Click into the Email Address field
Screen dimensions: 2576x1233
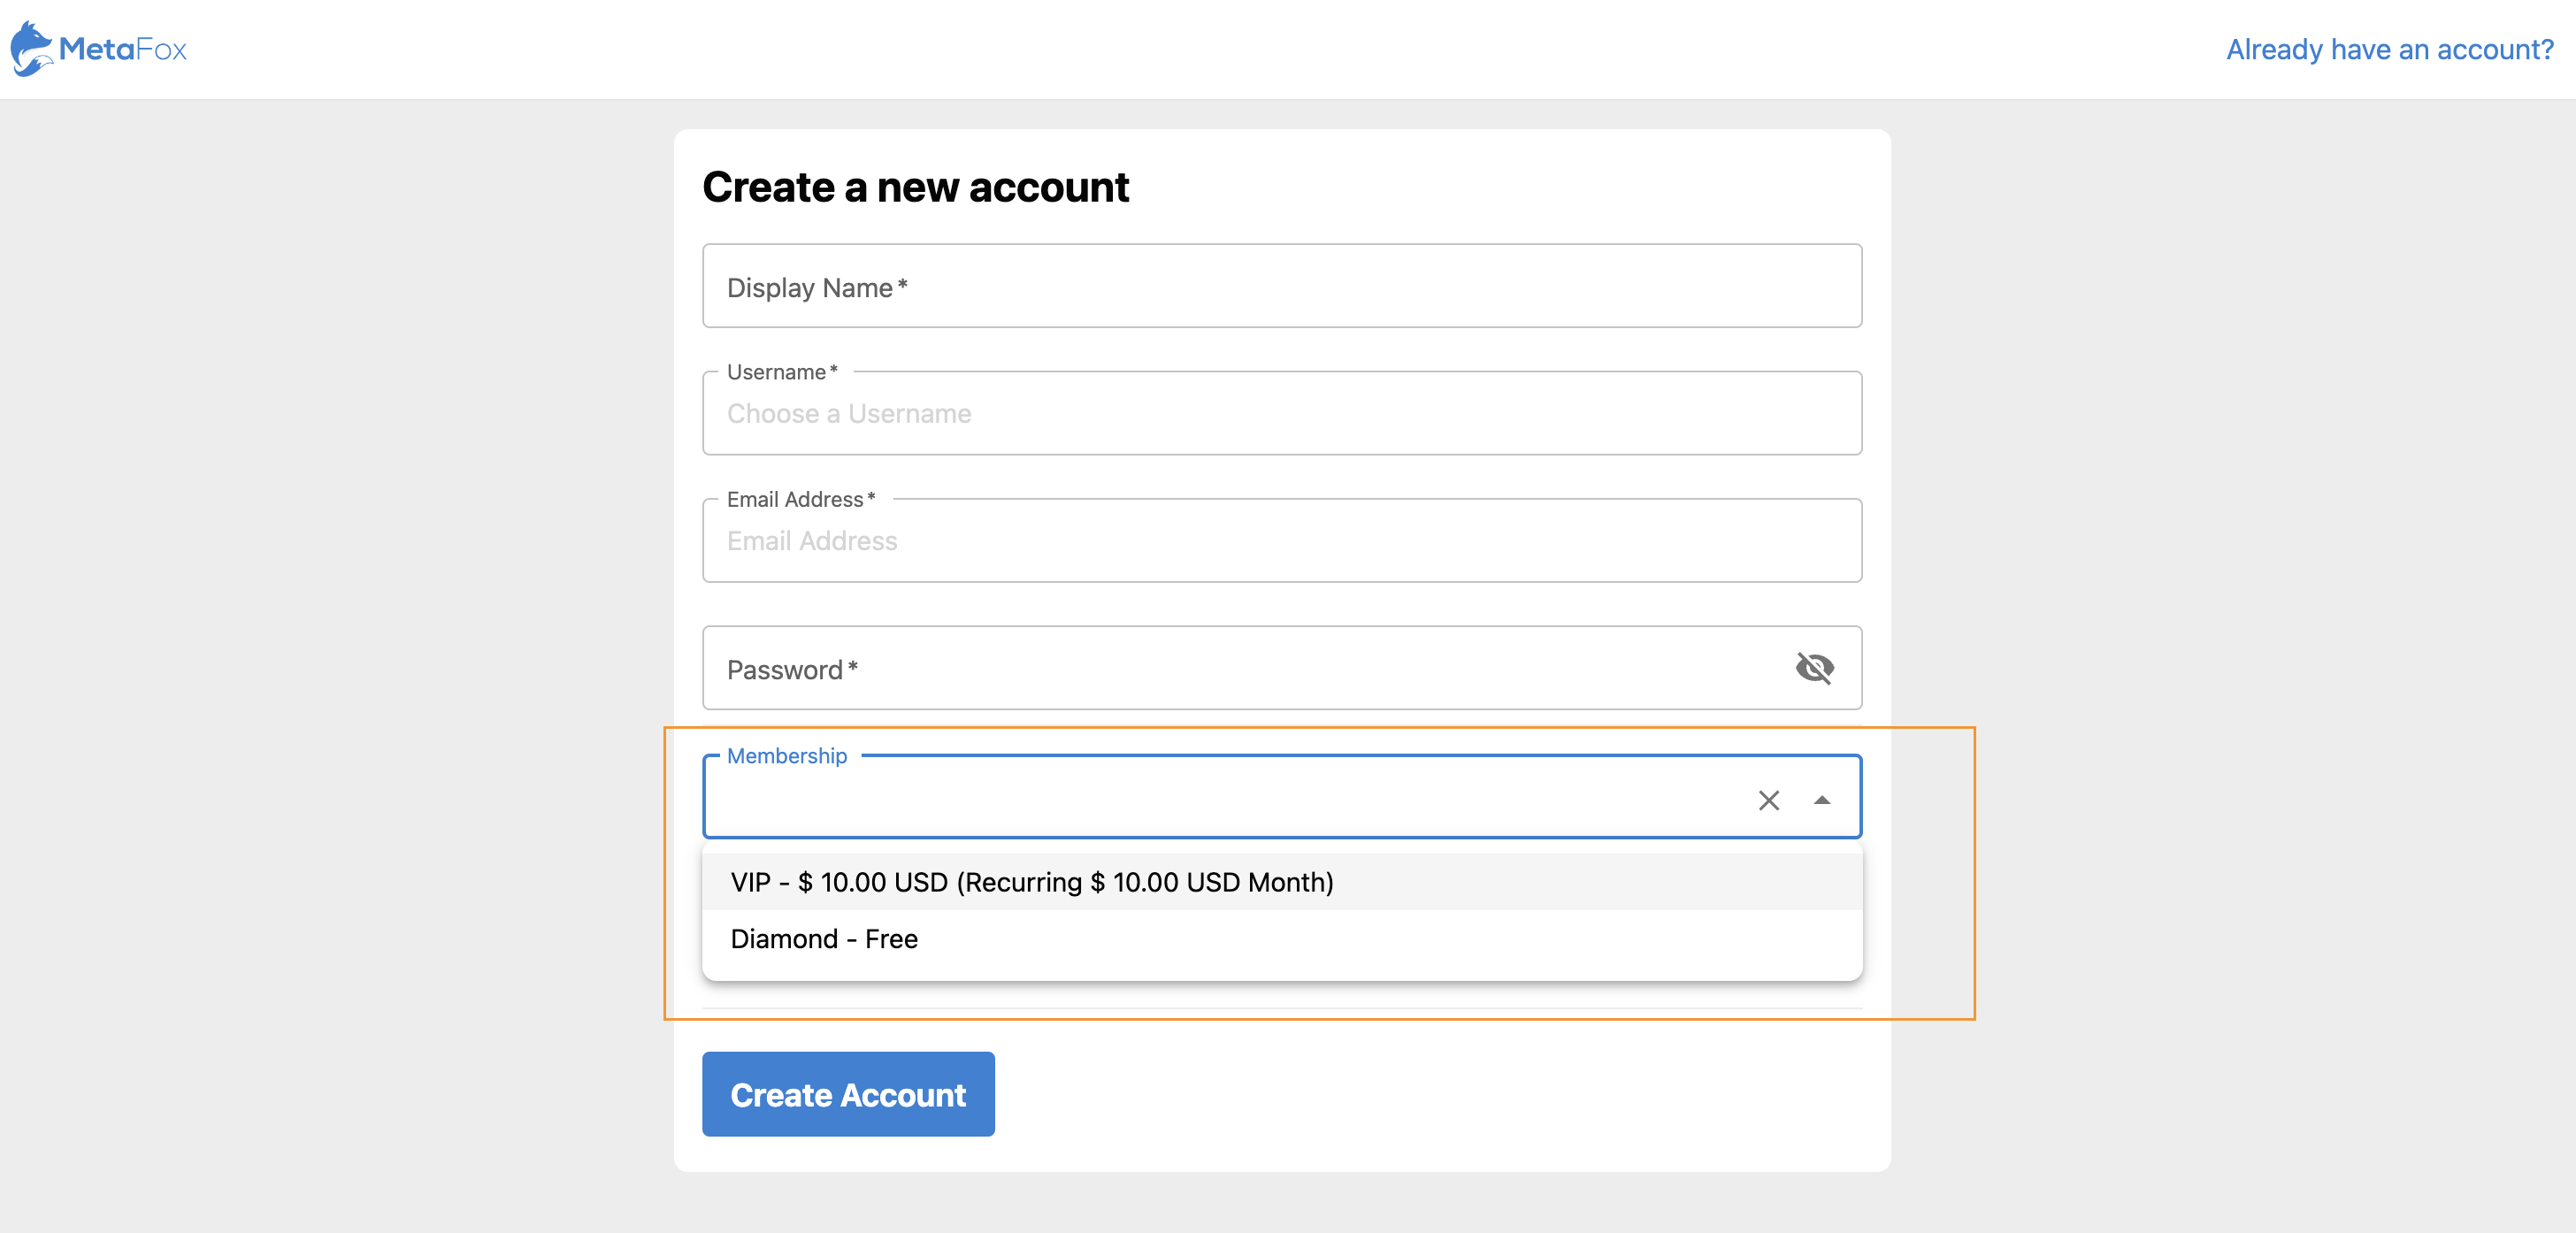(1280, 541)
